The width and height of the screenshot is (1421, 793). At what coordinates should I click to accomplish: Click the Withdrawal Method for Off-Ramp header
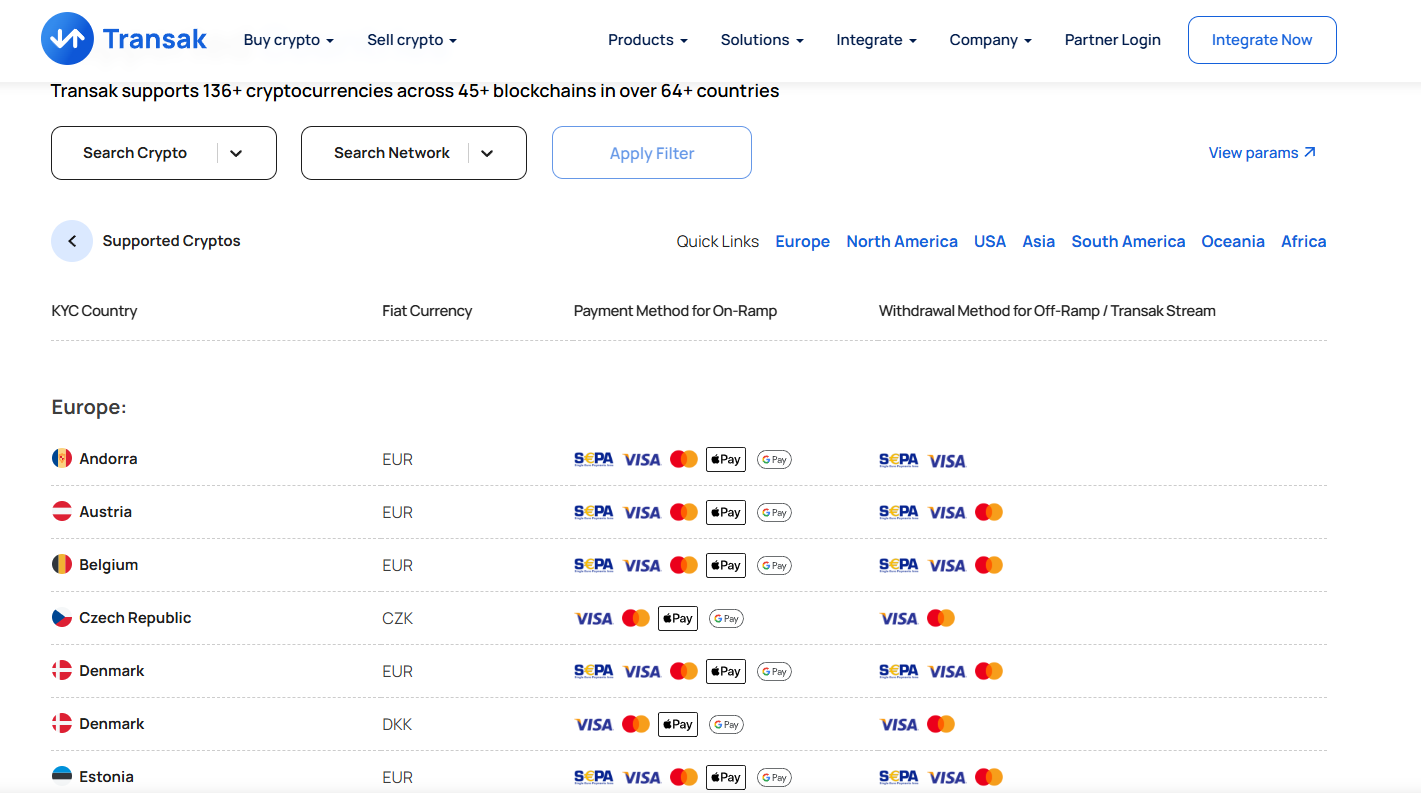click(1047, 311)
